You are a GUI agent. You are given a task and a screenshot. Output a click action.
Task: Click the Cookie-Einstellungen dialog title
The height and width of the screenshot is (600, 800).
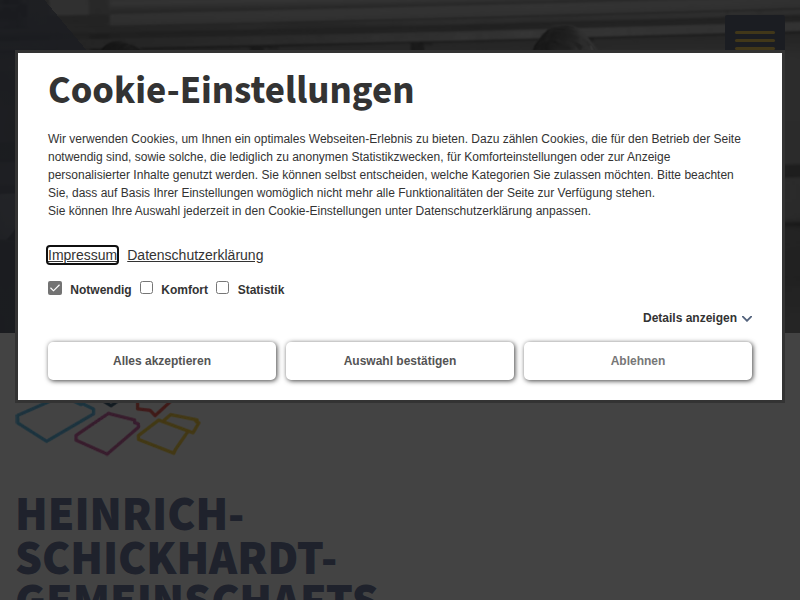[x=231, y=90]
